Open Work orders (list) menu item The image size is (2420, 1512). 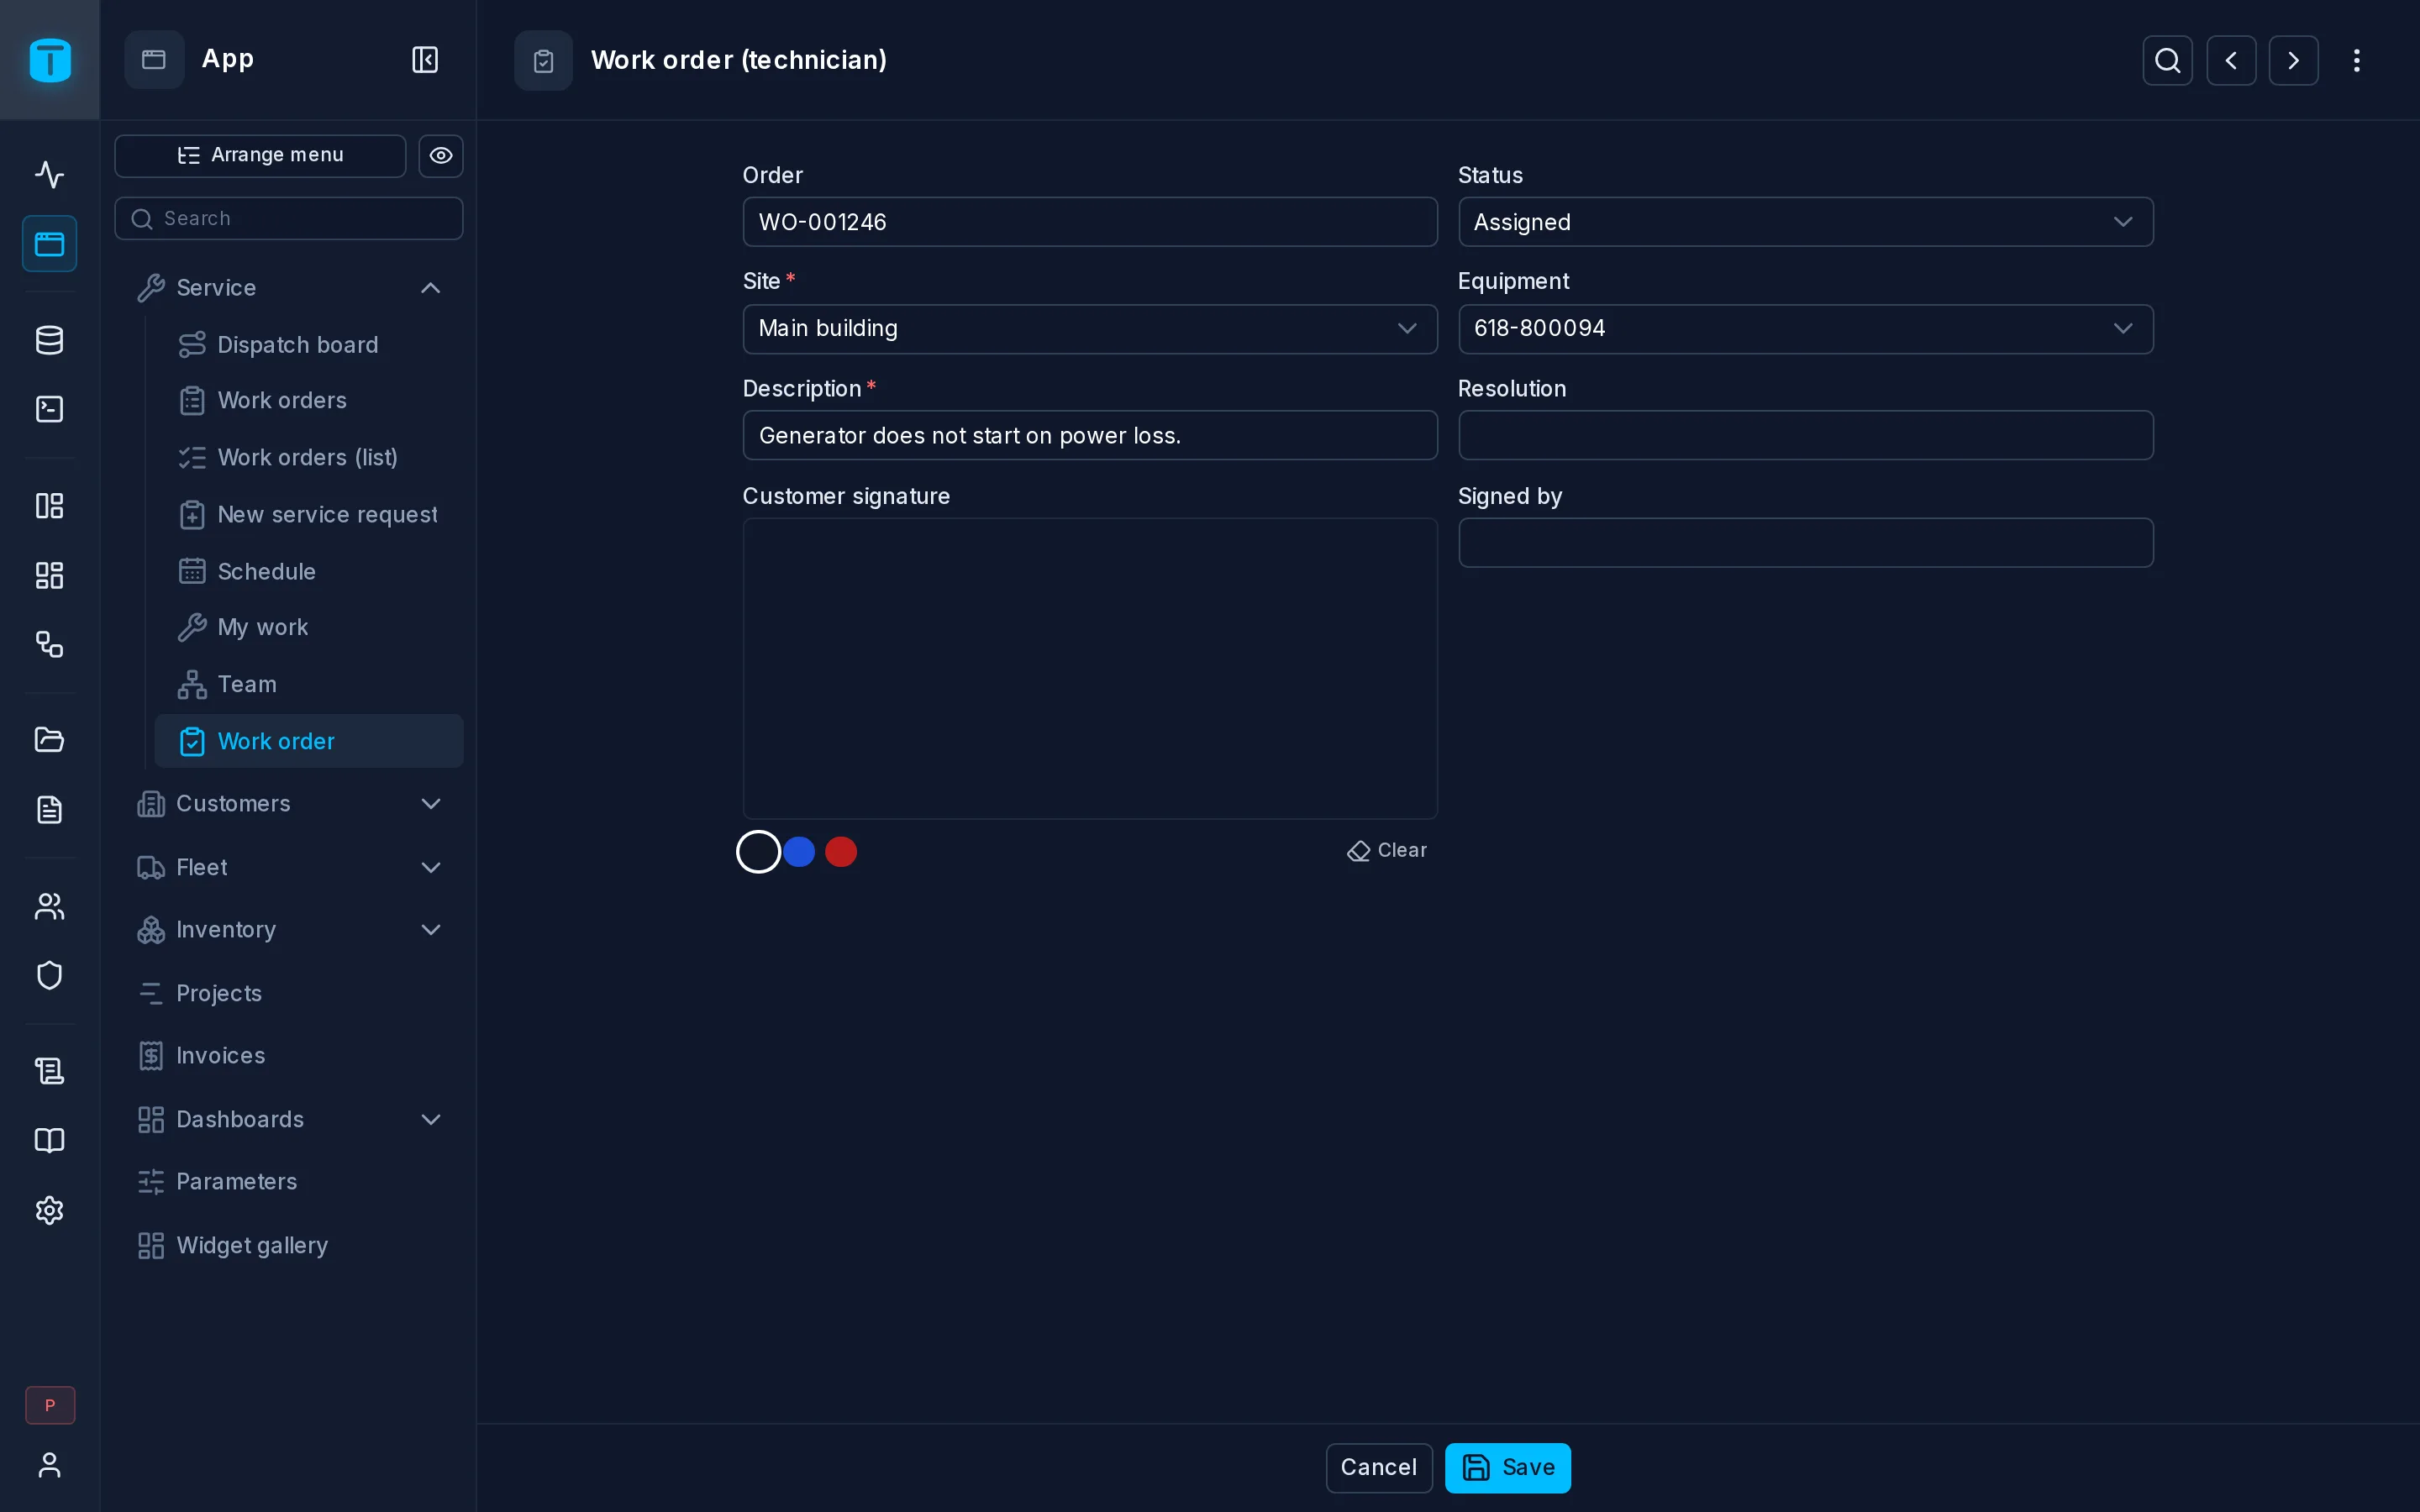(x=309, y=457)
